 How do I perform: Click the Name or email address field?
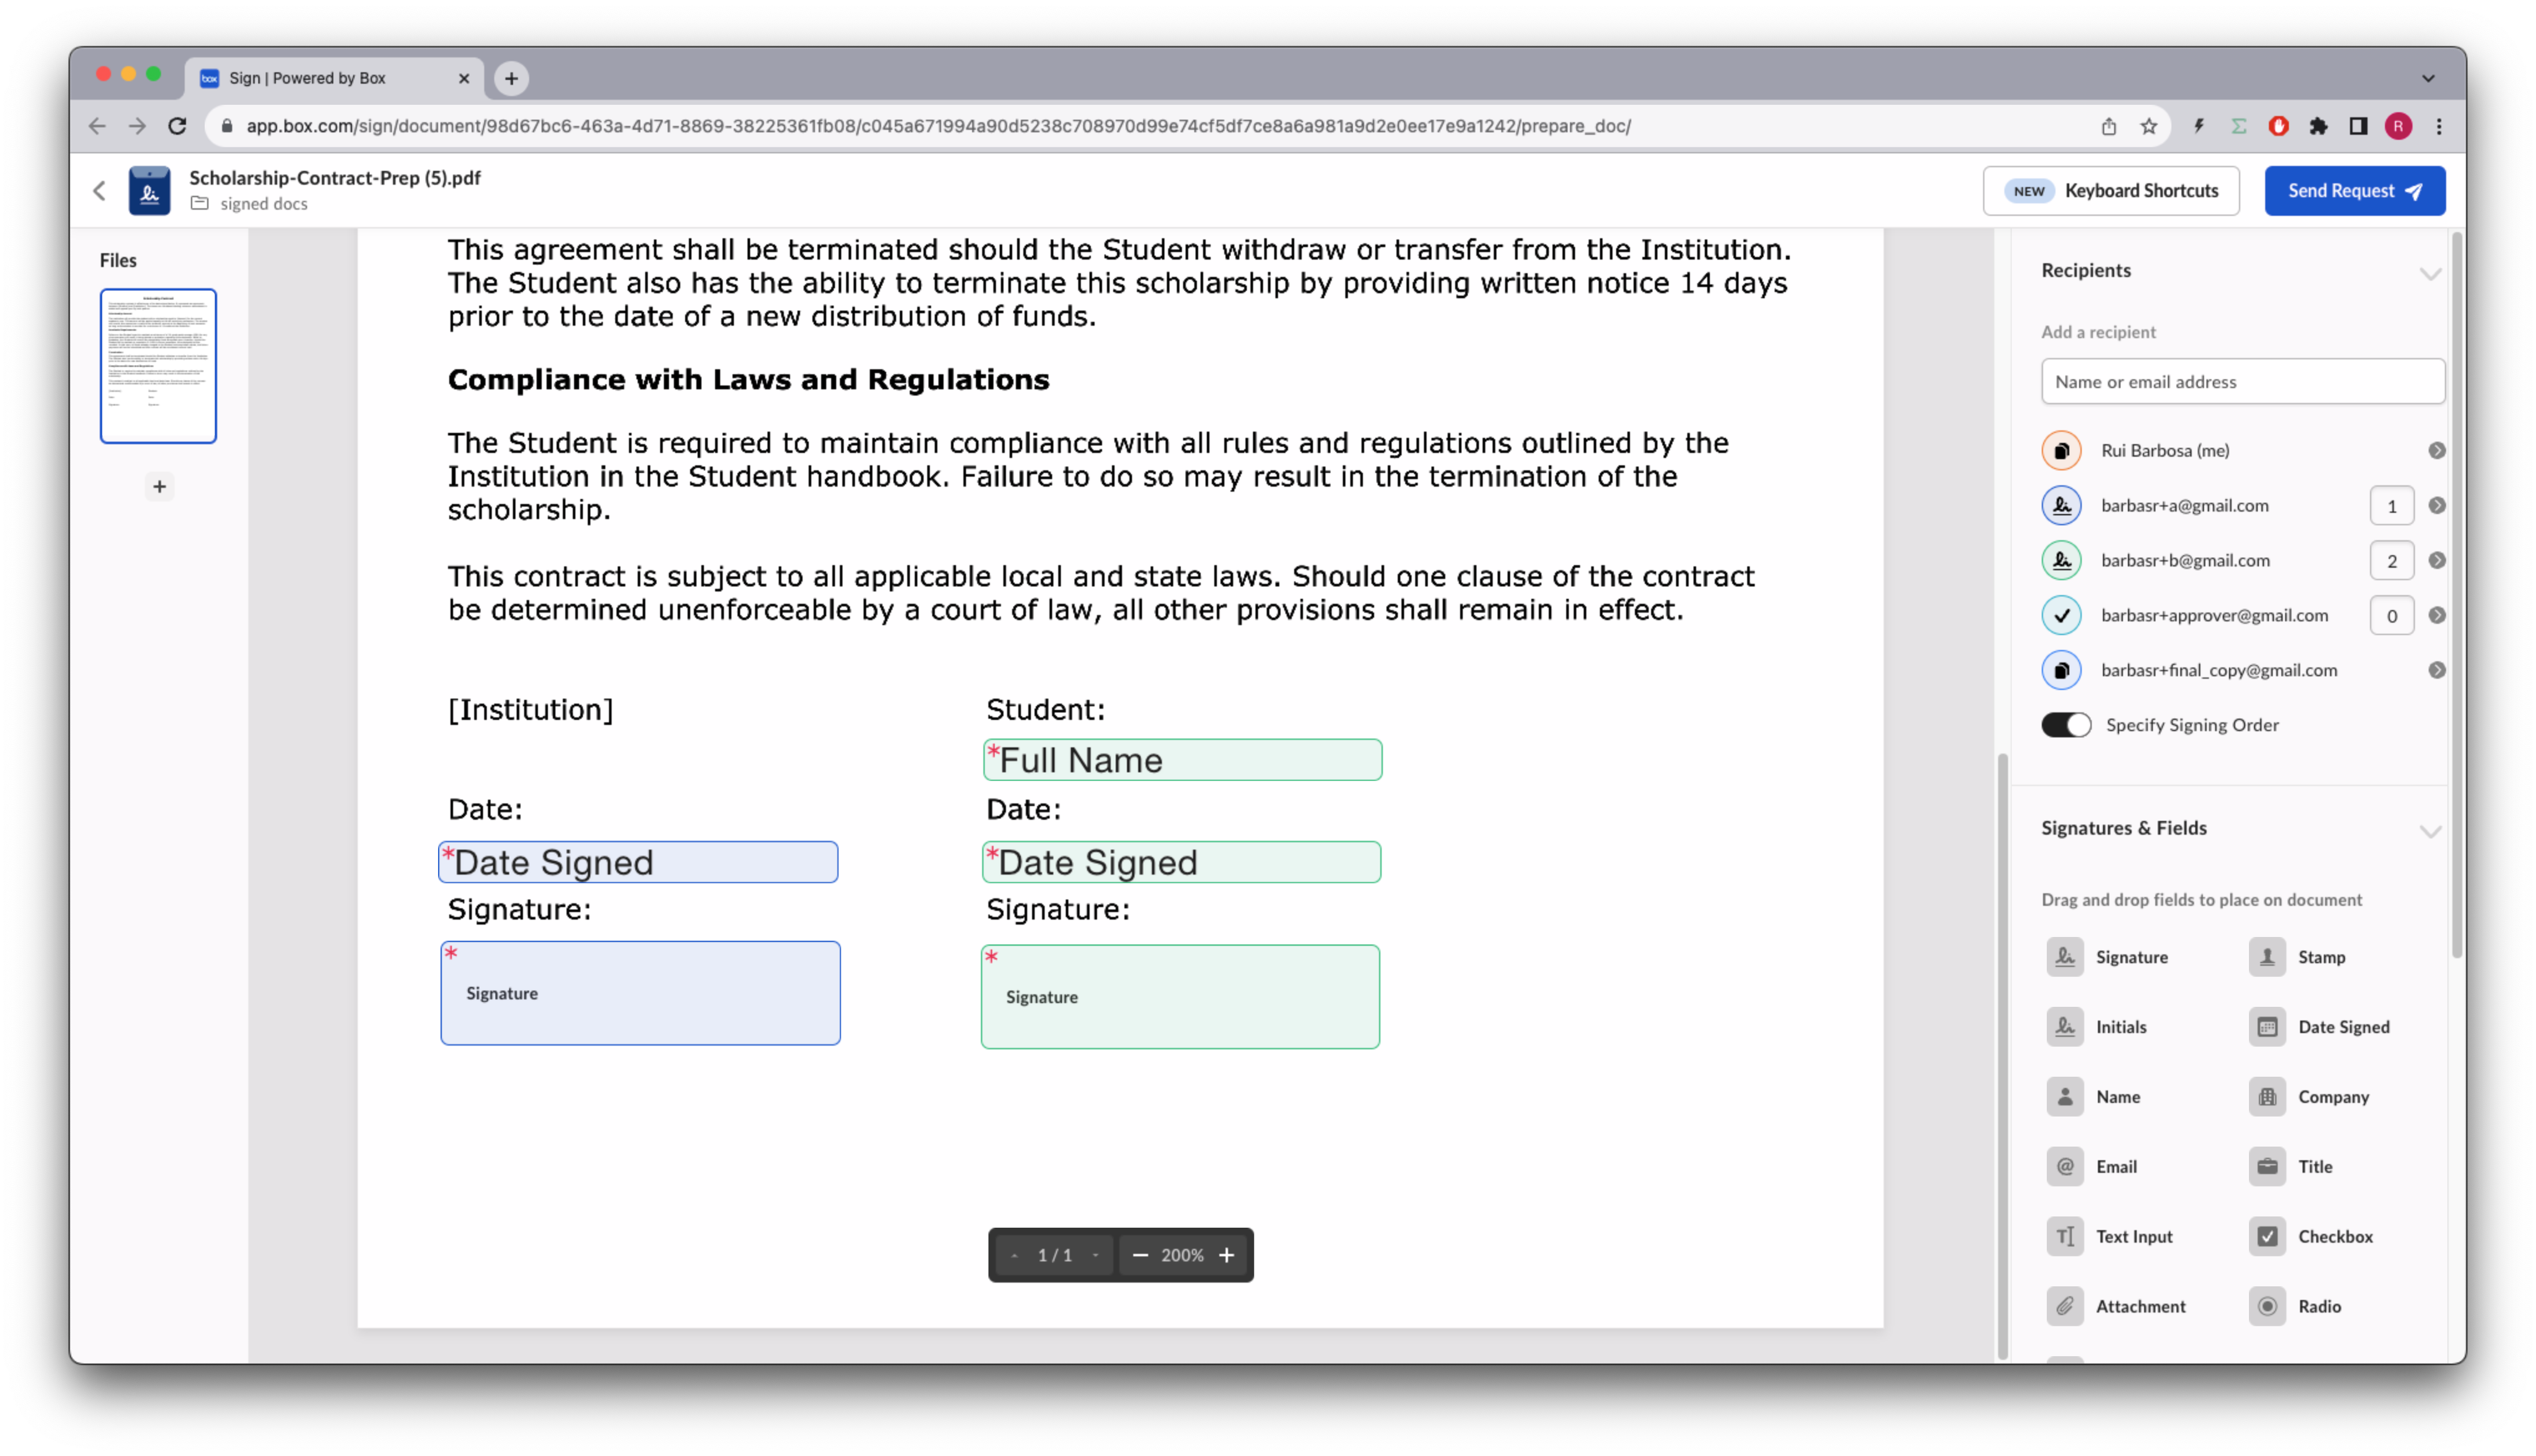click(x=2242, y=382)
